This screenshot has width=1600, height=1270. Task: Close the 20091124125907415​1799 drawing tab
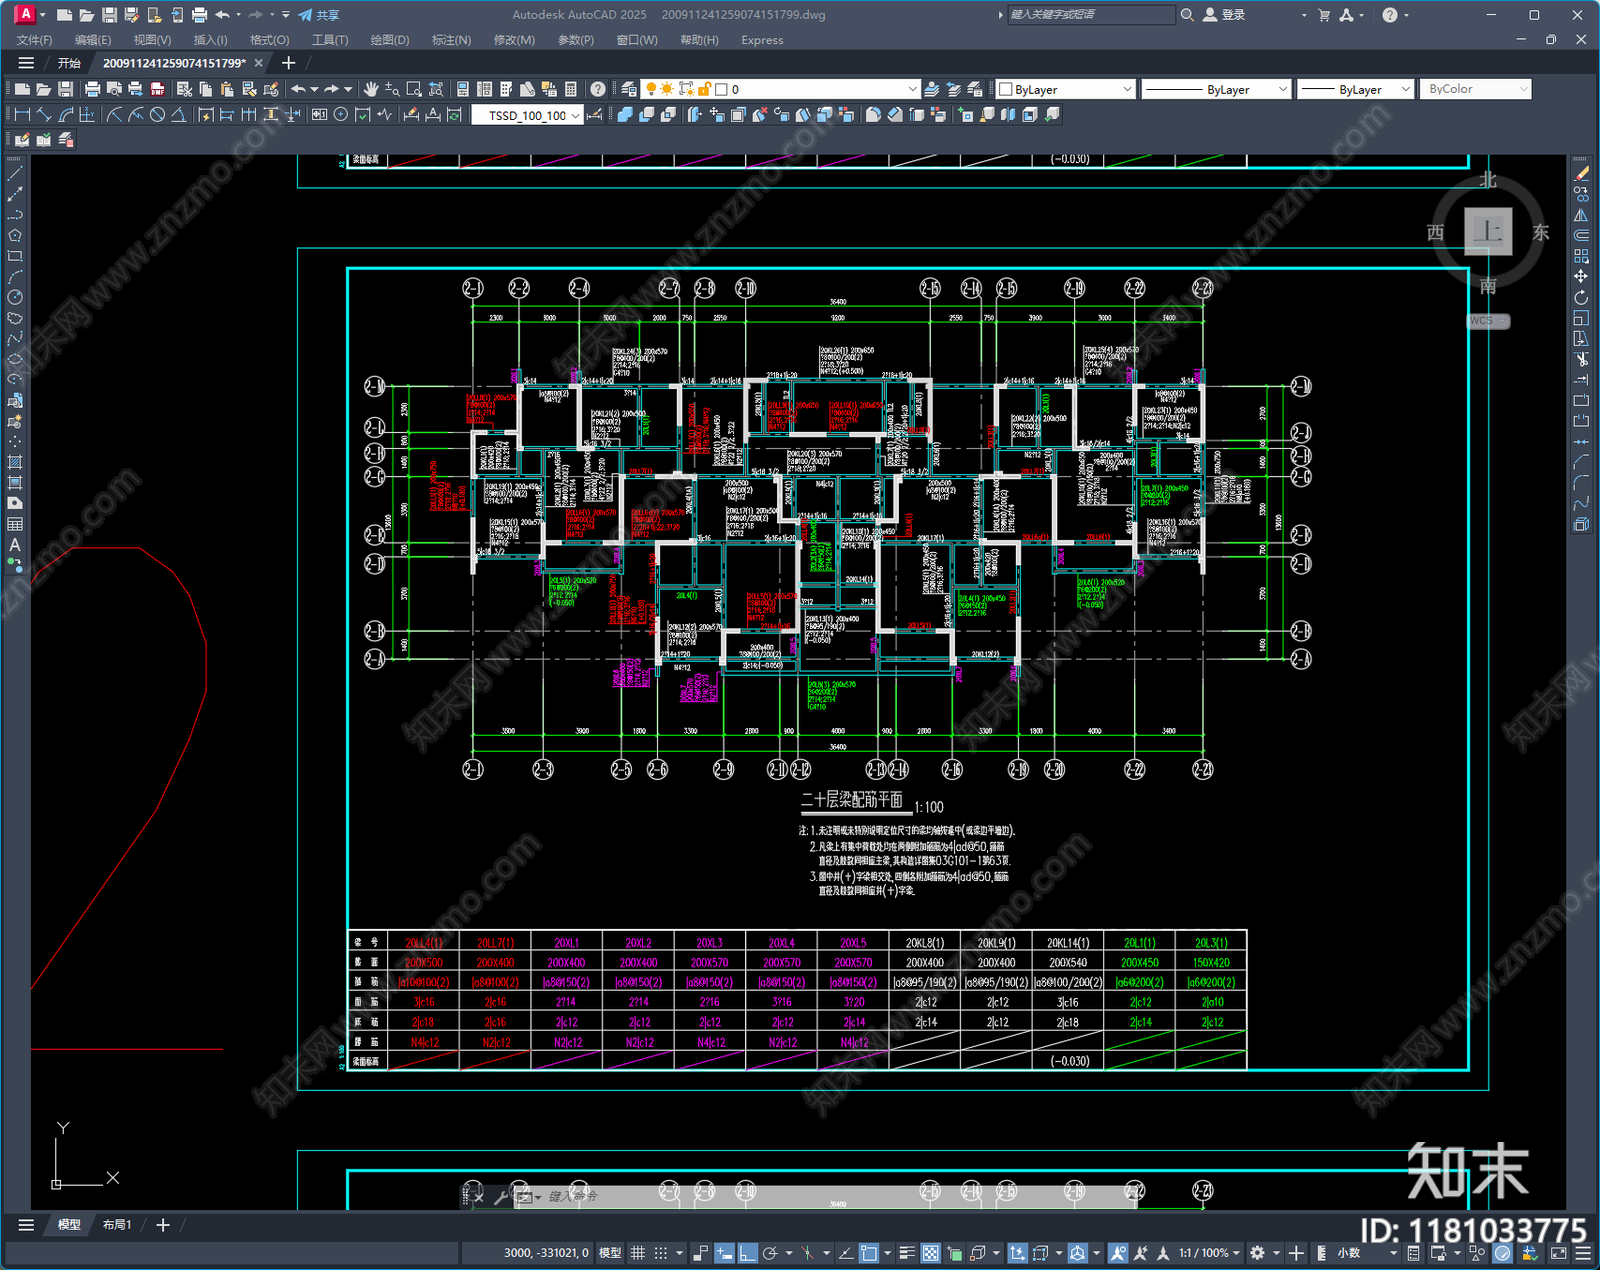(x=259, y=63)
